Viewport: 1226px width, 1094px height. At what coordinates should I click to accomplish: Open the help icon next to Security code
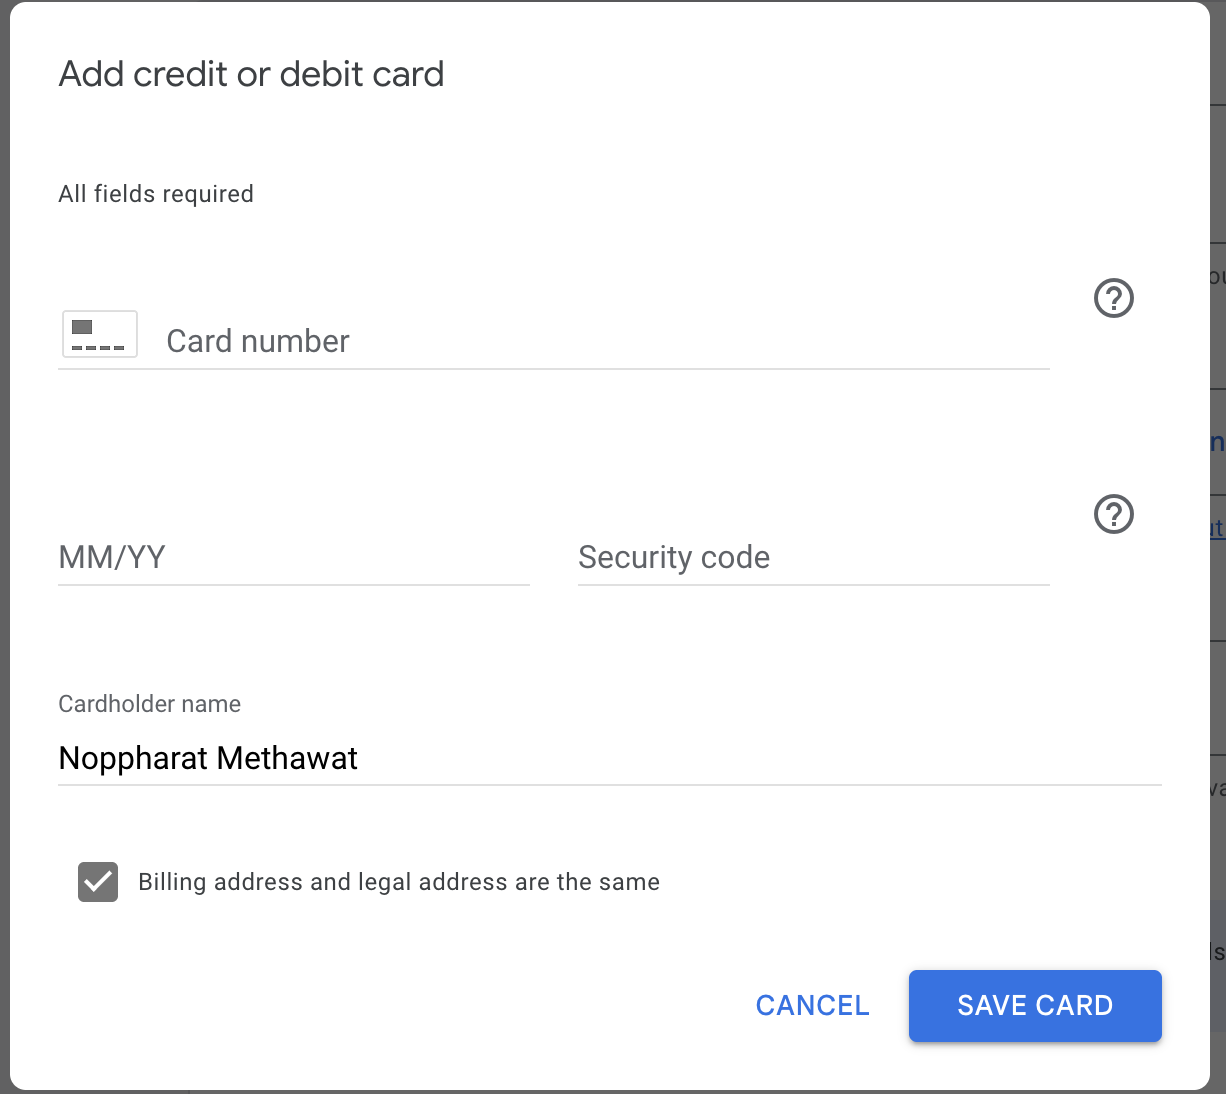[x=1113, y=514]
